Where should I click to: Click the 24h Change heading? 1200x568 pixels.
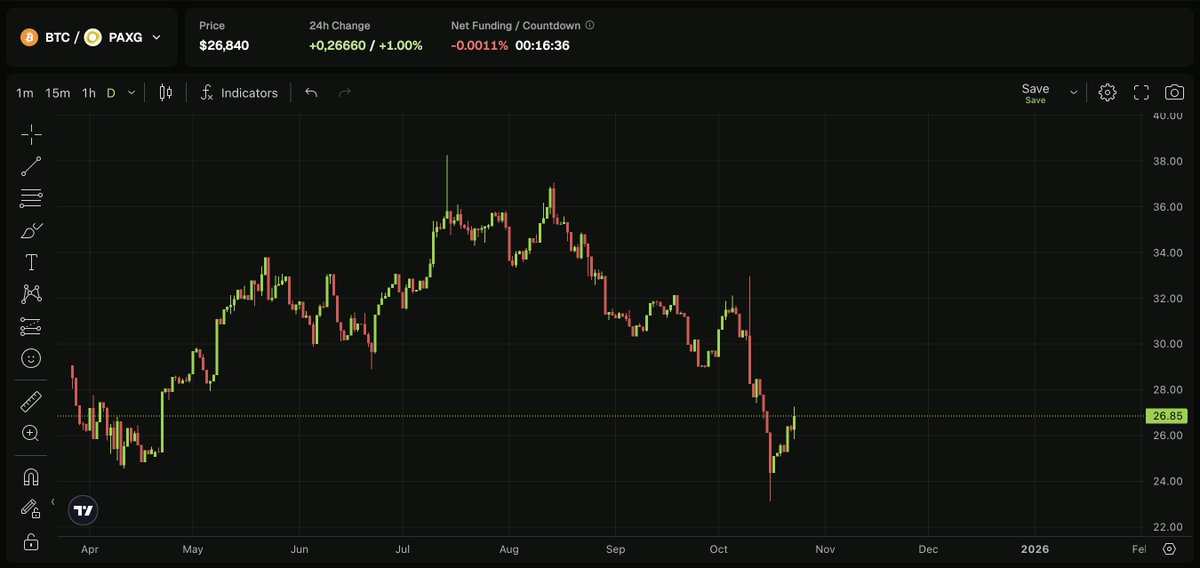tap(339, 25)
